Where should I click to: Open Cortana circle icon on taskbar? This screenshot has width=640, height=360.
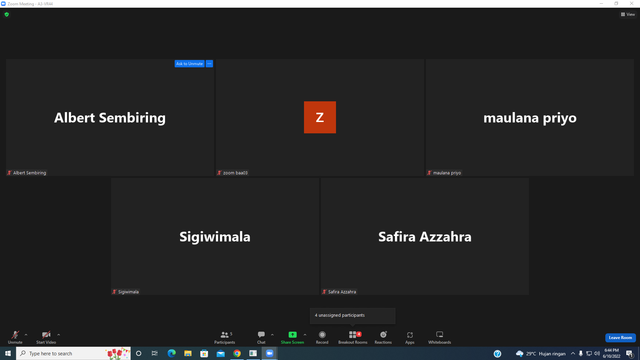(x=139, y=353)
